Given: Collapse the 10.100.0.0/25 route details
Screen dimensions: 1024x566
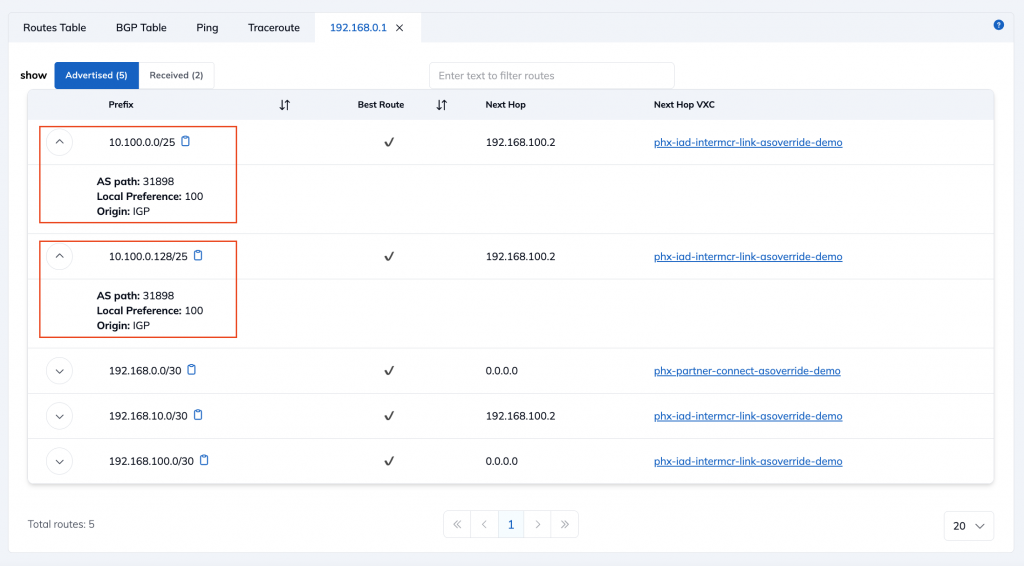Looking at the screenshot, I should tap(59, 142).
